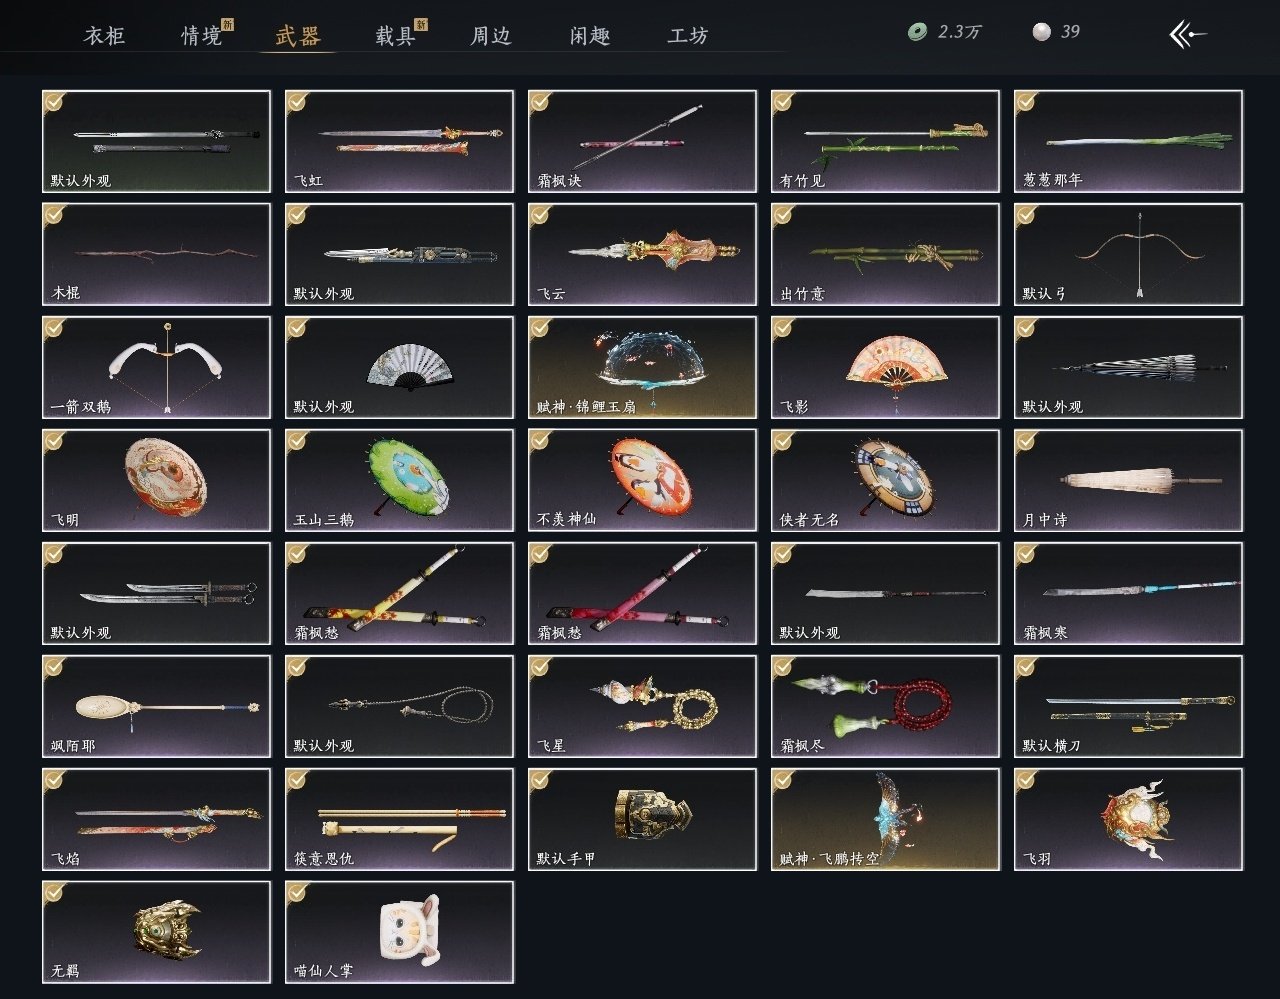Select the 葱葱那年 green onion sword

tap(1128, 141)
